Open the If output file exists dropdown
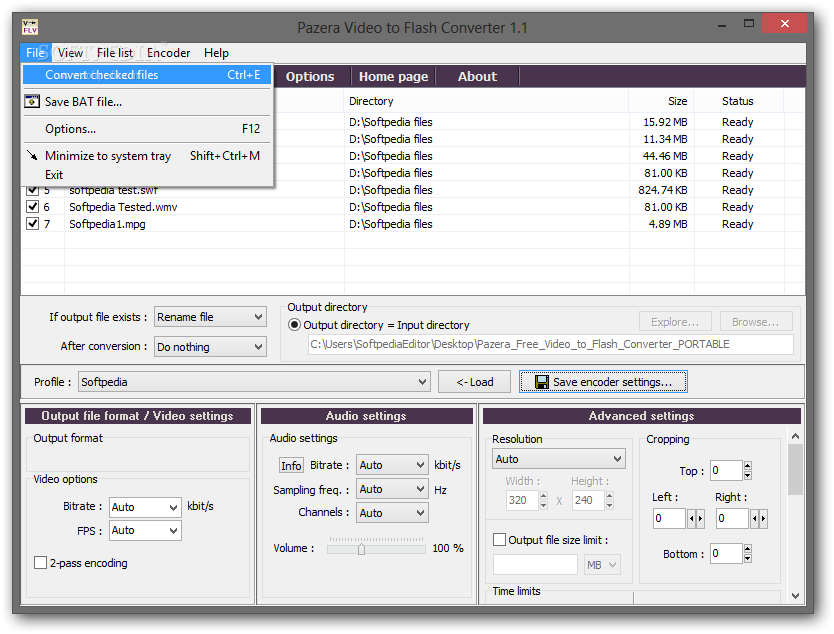Screen dimensions: 834x634 coord(210,317)
